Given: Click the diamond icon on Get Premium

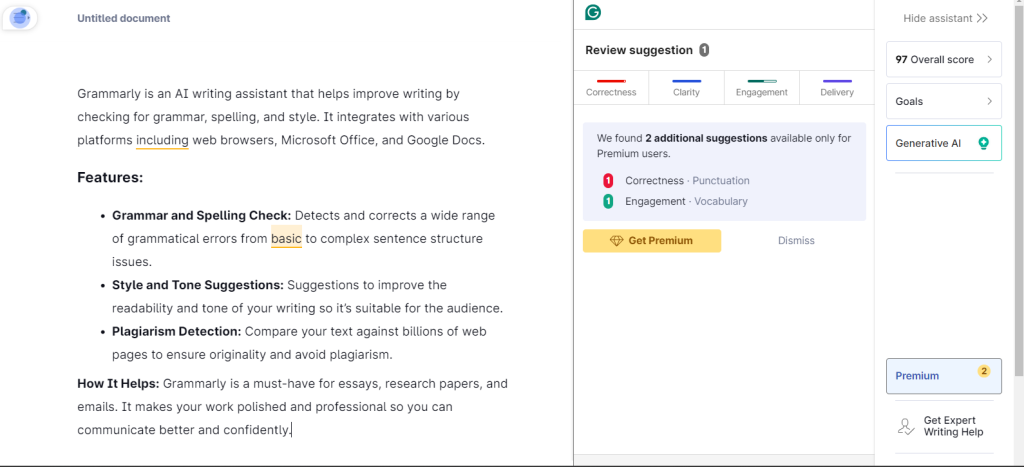Looking at the screenshot, I should 616,241.
